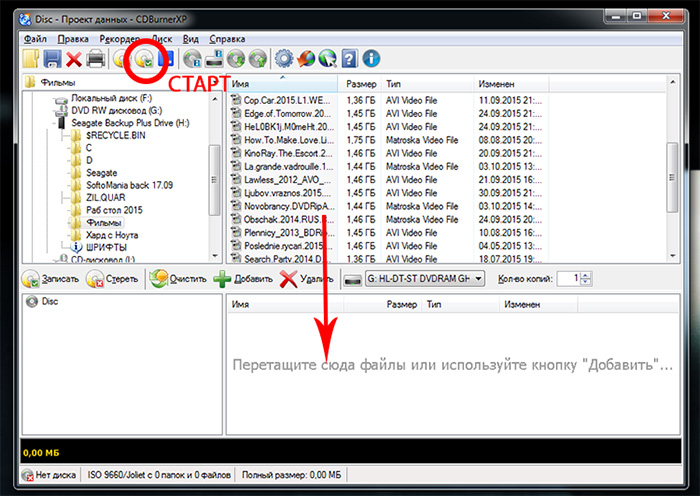Screen dimensions: 700x496
Task: Click the Добавить button
Action: [x=243, y=279]
